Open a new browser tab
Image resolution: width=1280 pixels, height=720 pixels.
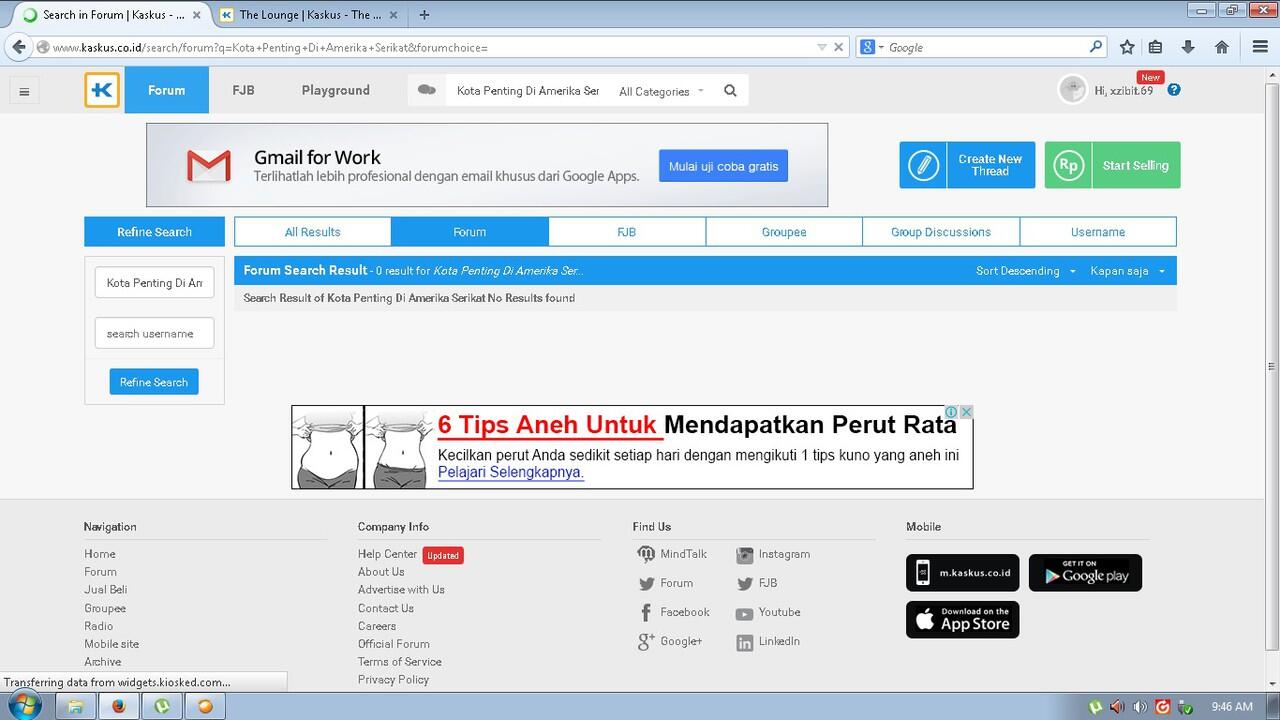tap(424, 14)
